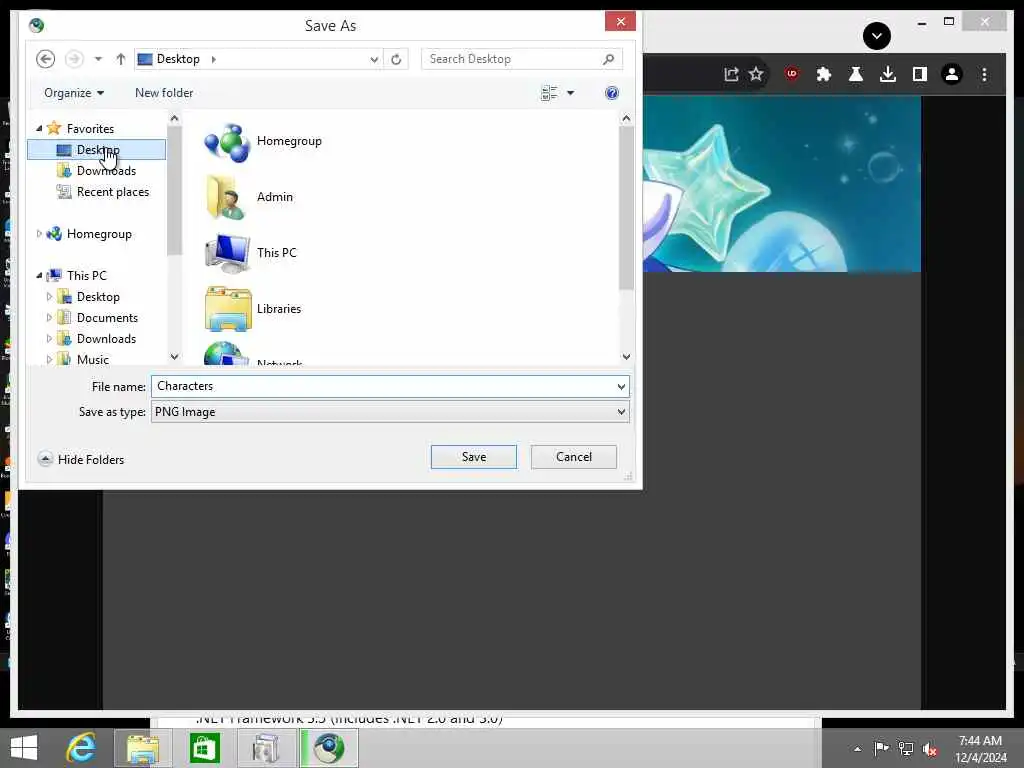Bookmark page with star icon
The height and width of the screenshot is (768, 1024).
(756, 74)
